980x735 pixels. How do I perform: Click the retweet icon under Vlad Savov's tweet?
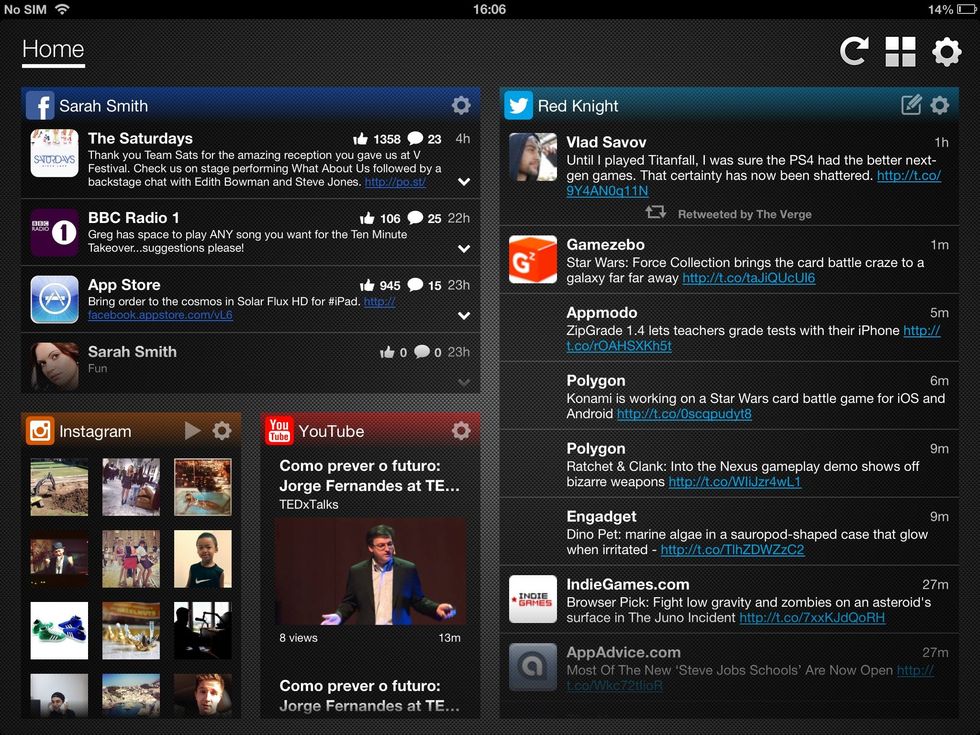coord(655,212)
